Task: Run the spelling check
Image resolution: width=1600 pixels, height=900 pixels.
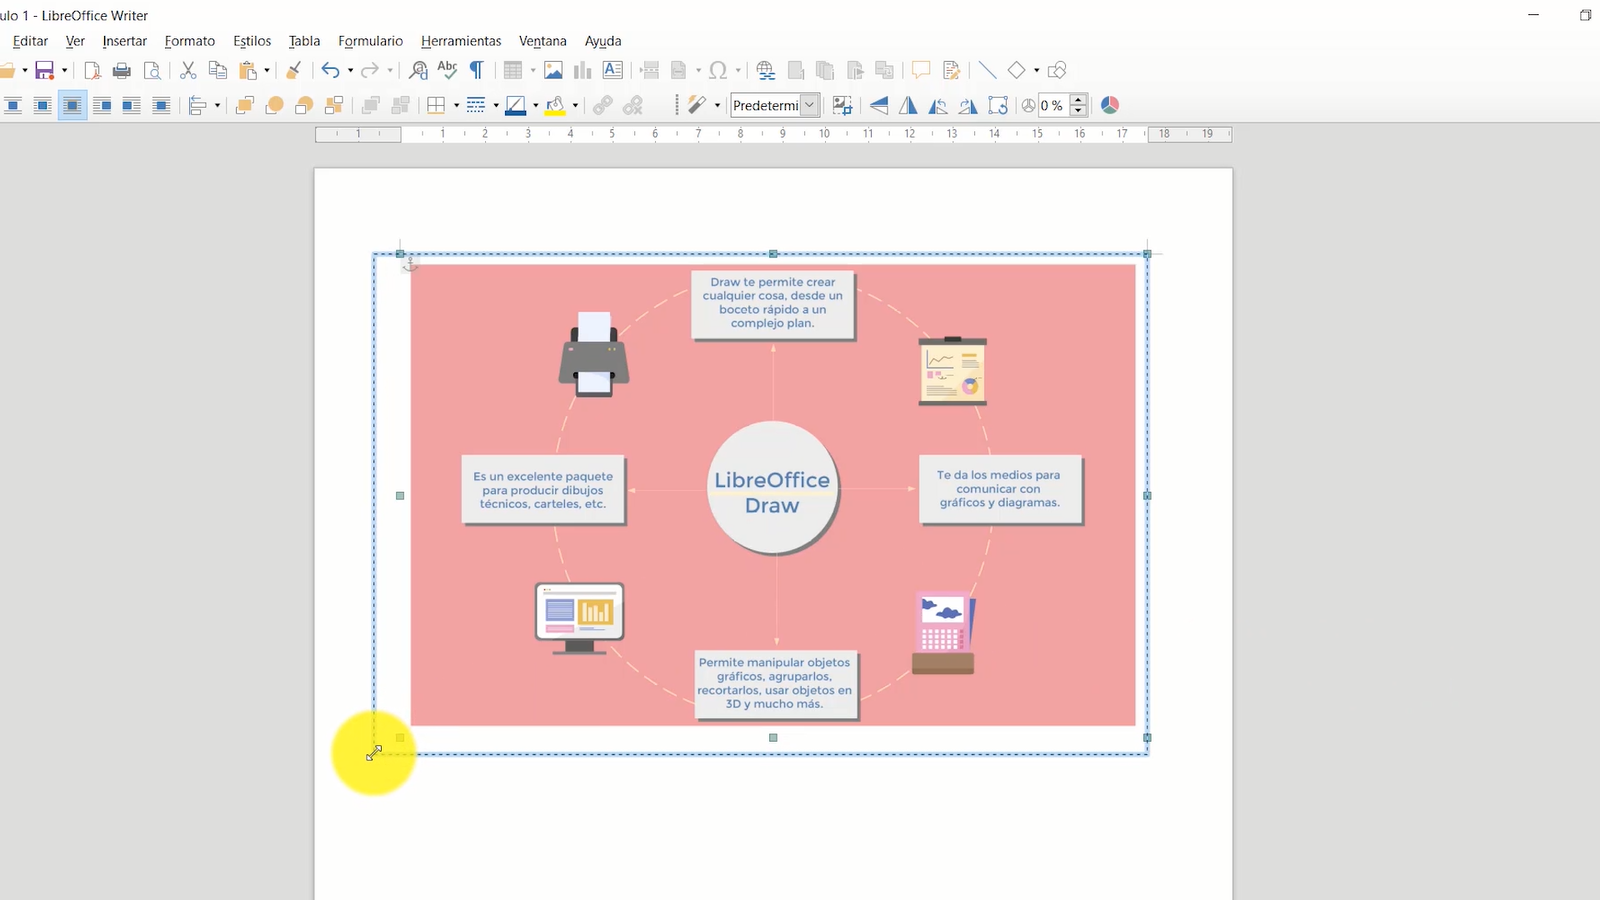Action: click(447, 70)
